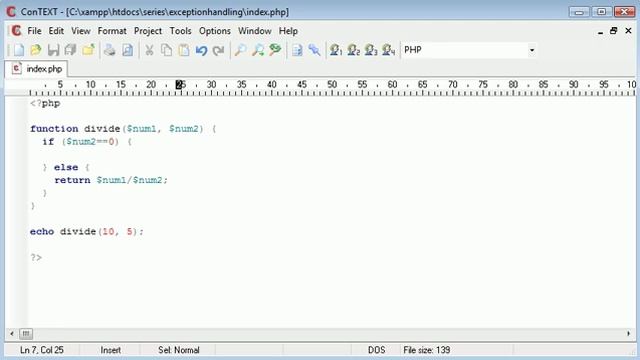Click the 'return $num1/$num2;' line
The width and height of the screenshot is (640, 360).
point(111,180)
